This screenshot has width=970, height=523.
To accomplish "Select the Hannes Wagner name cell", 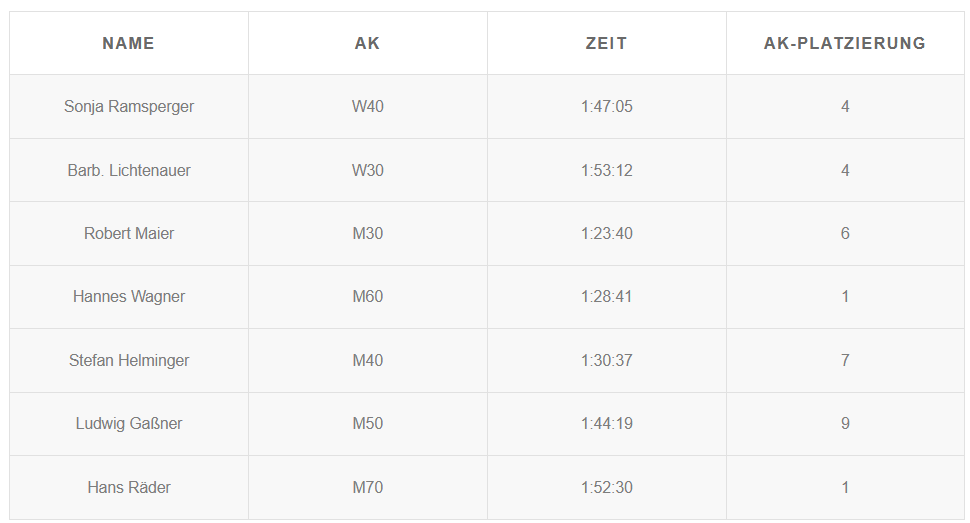I will point(129,296).
